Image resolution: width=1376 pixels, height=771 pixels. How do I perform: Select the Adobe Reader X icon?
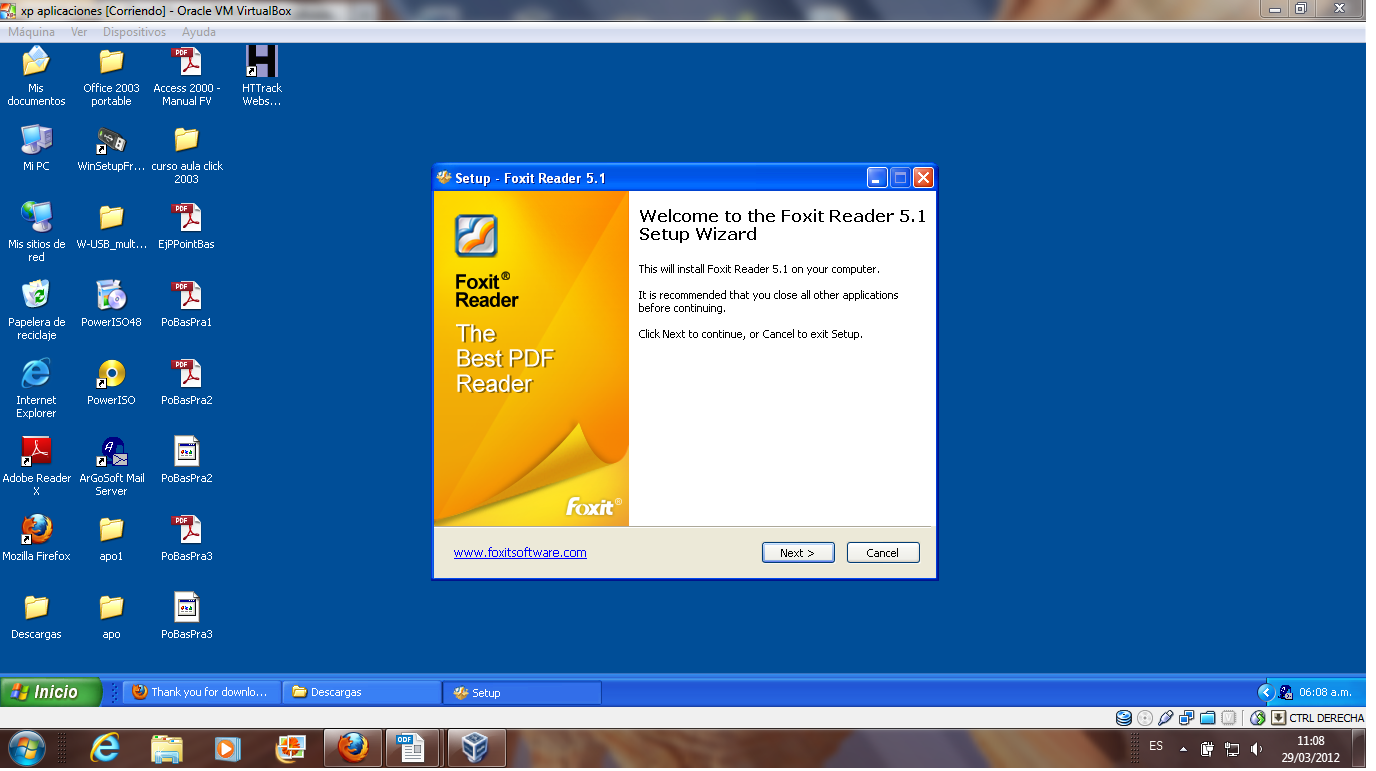36,466
